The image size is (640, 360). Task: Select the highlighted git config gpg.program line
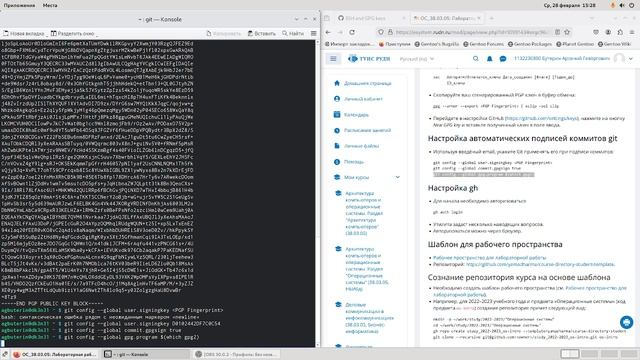pos(483,175)
